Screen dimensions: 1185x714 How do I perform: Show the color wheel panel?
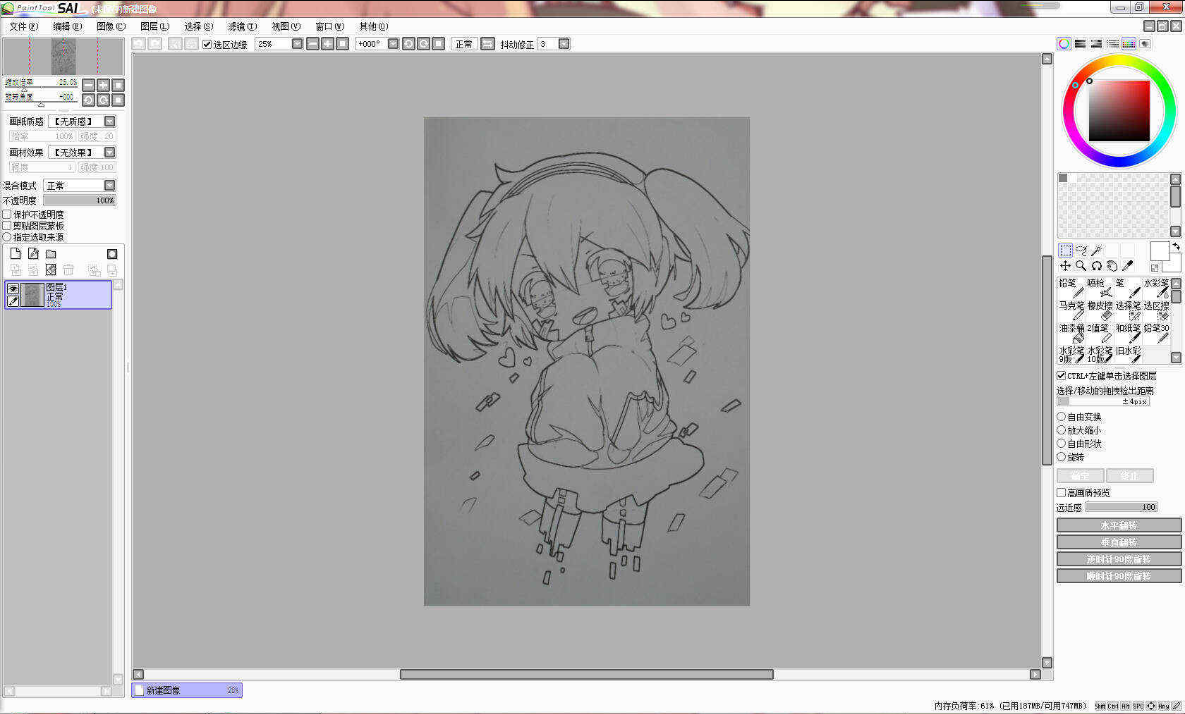(x=1064, y=44)
